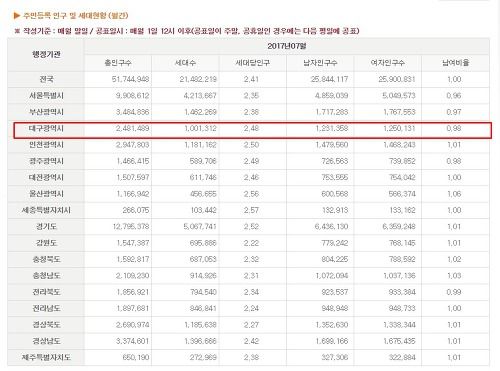Viewport: 500px width, 371px height.
Task: Click the 전라남도 row label
Action: coord(46,308)
